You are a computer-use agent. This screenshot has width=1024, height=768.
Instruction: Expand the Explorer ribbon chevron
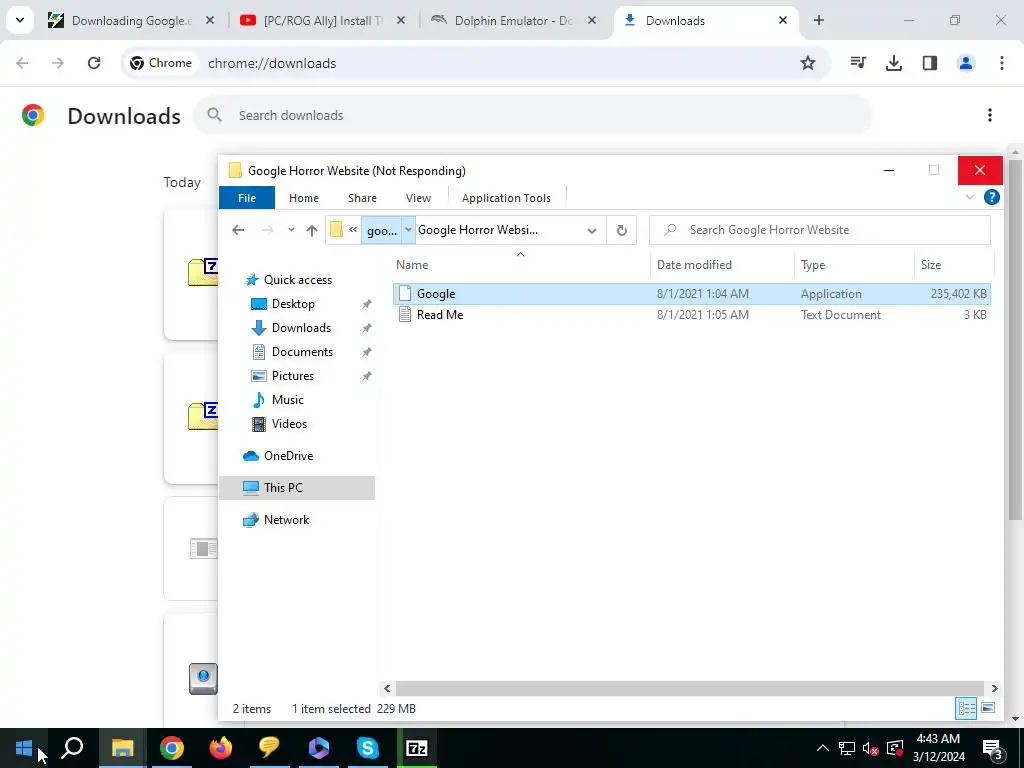tap(970, 197)
